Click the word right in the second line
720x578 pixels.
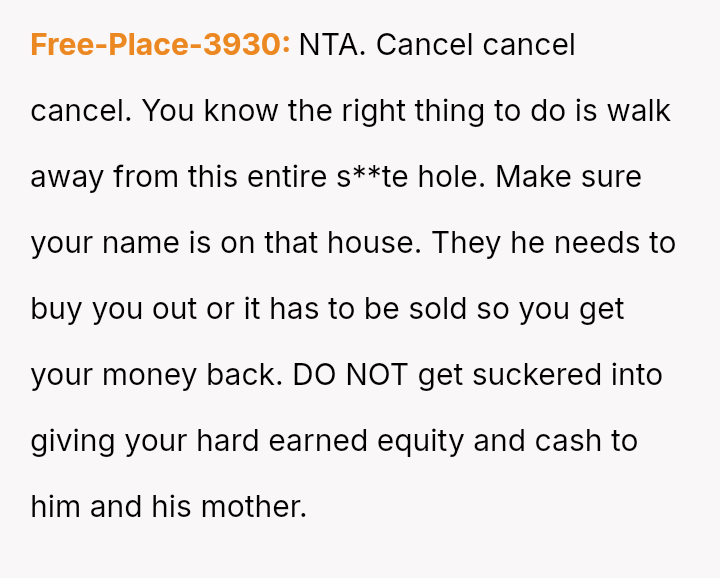click(373, 111)
